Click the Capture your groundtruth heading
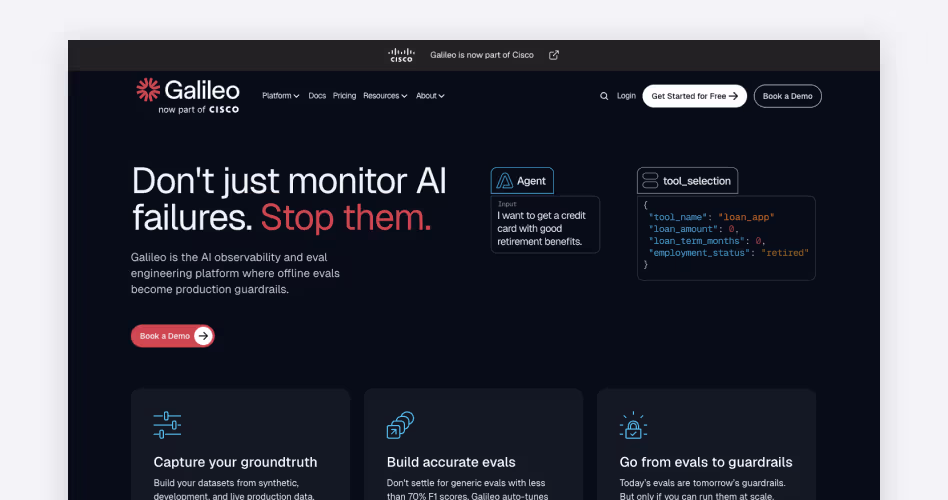This screenshot has width=948, height=500. coord(235,462)
